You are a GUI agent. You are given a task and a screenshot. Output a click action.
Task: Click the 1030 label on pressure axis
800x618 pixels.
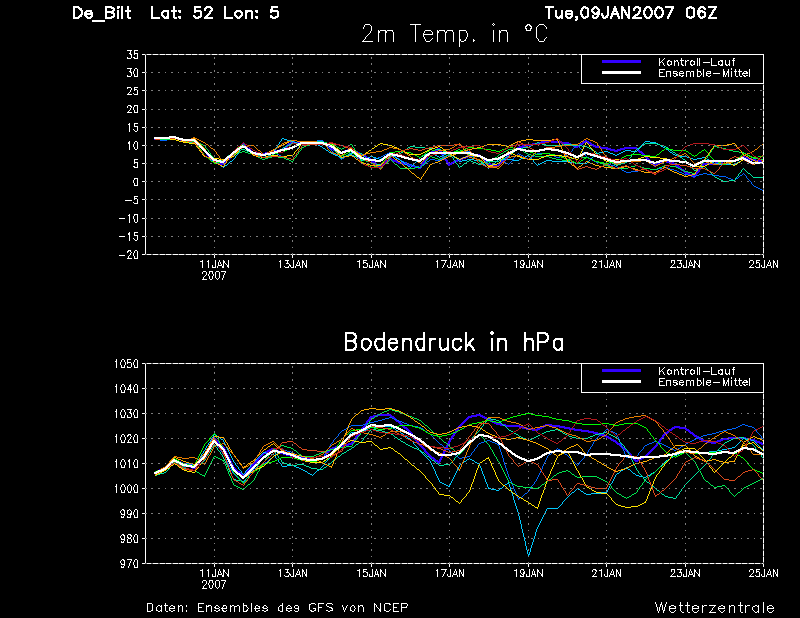point(127,413)
